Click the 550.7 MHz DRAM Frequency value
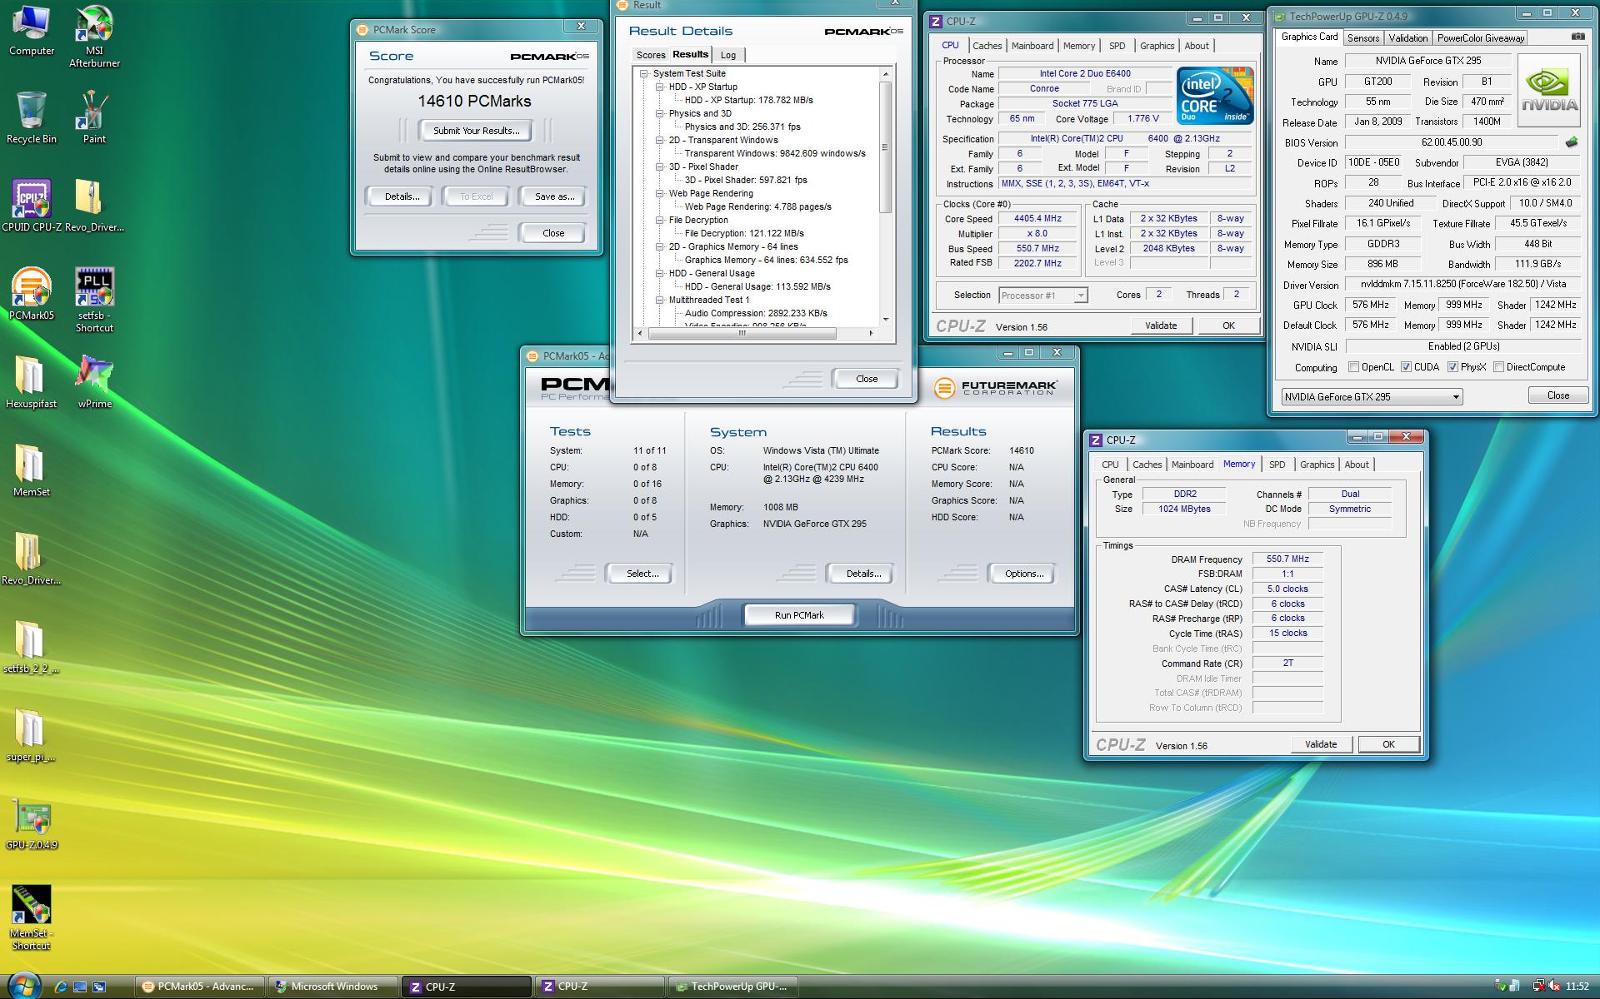This screenshot has height=999, width=1600. (x=1288, y=559)
